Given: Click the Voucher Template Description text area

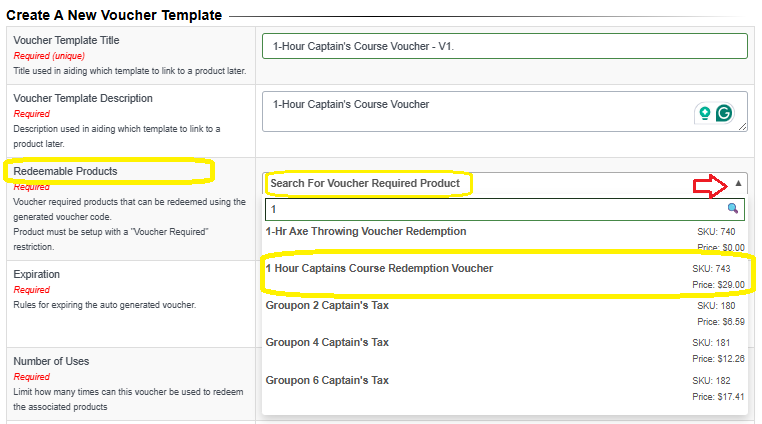Looking at the screenshot, I should tap(504, 111).
